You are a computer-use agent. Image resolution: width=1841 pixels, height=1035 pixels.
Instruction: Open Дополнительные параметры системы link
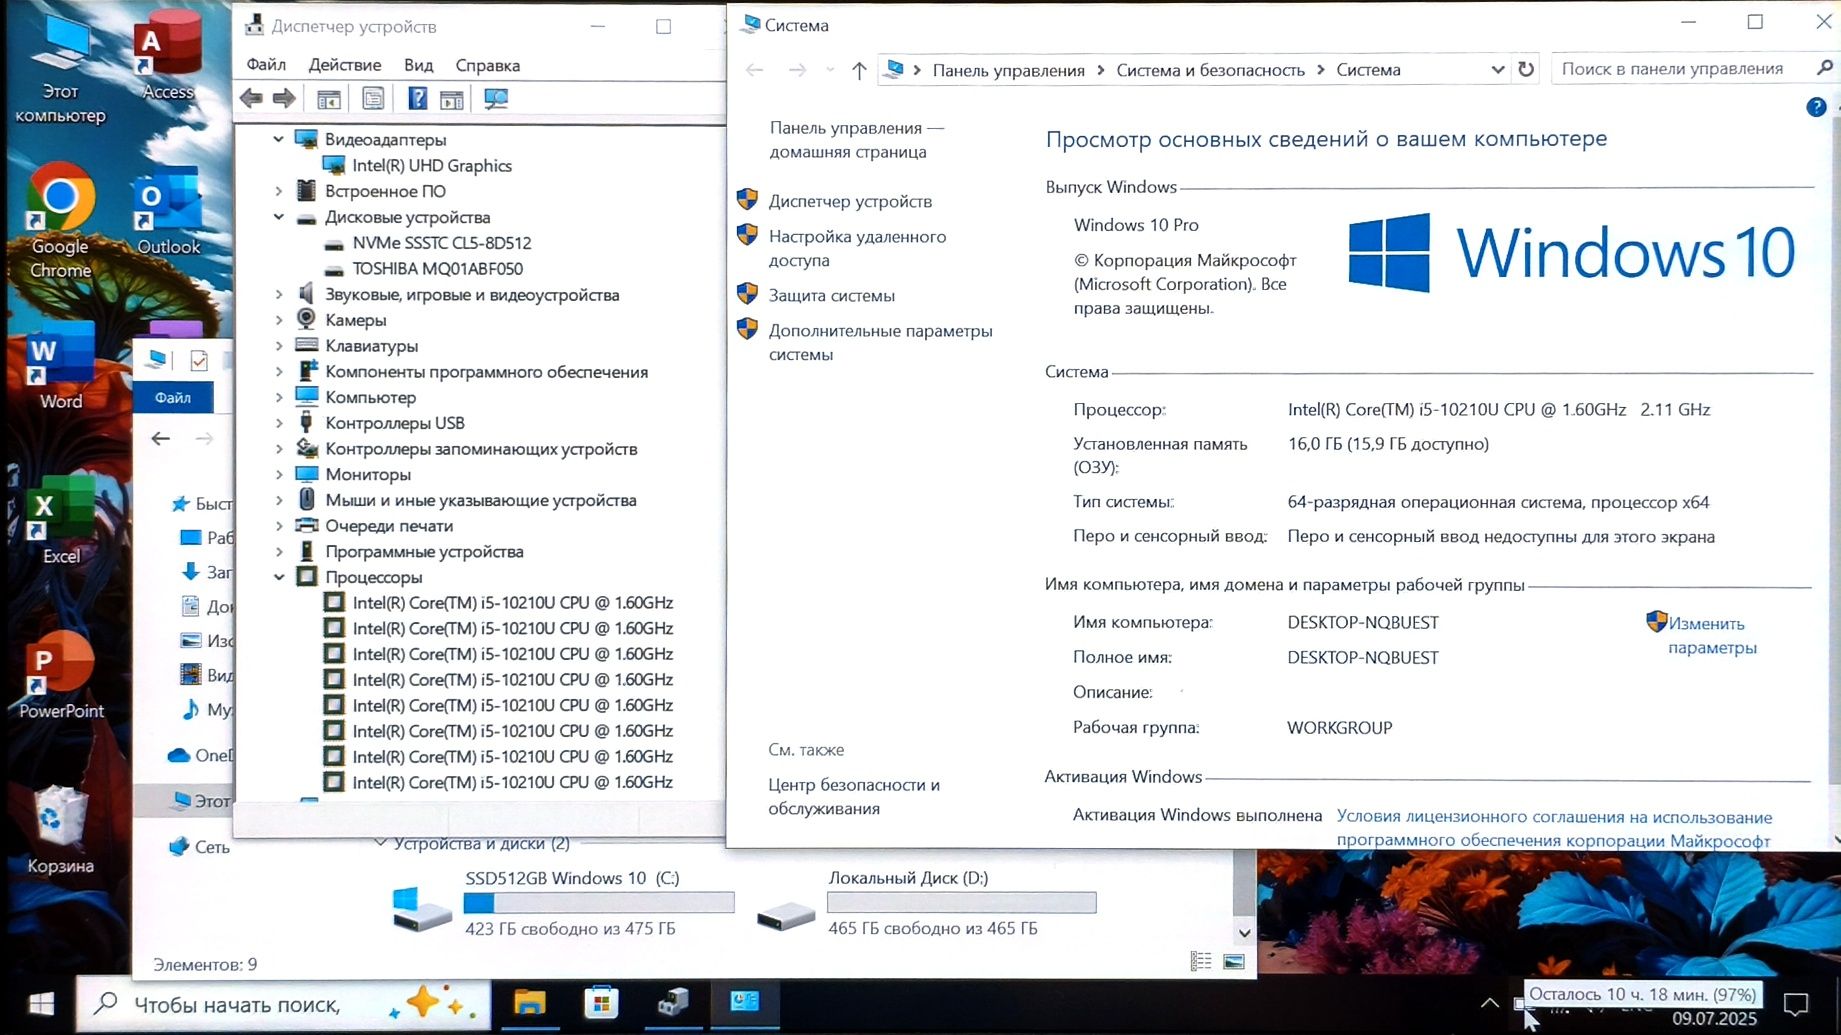click(880, 342)
